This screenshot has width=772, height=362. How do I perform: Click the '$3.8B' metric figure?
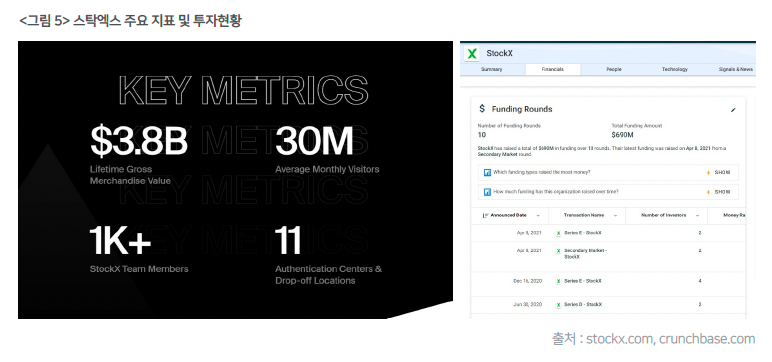coord(139,141)
